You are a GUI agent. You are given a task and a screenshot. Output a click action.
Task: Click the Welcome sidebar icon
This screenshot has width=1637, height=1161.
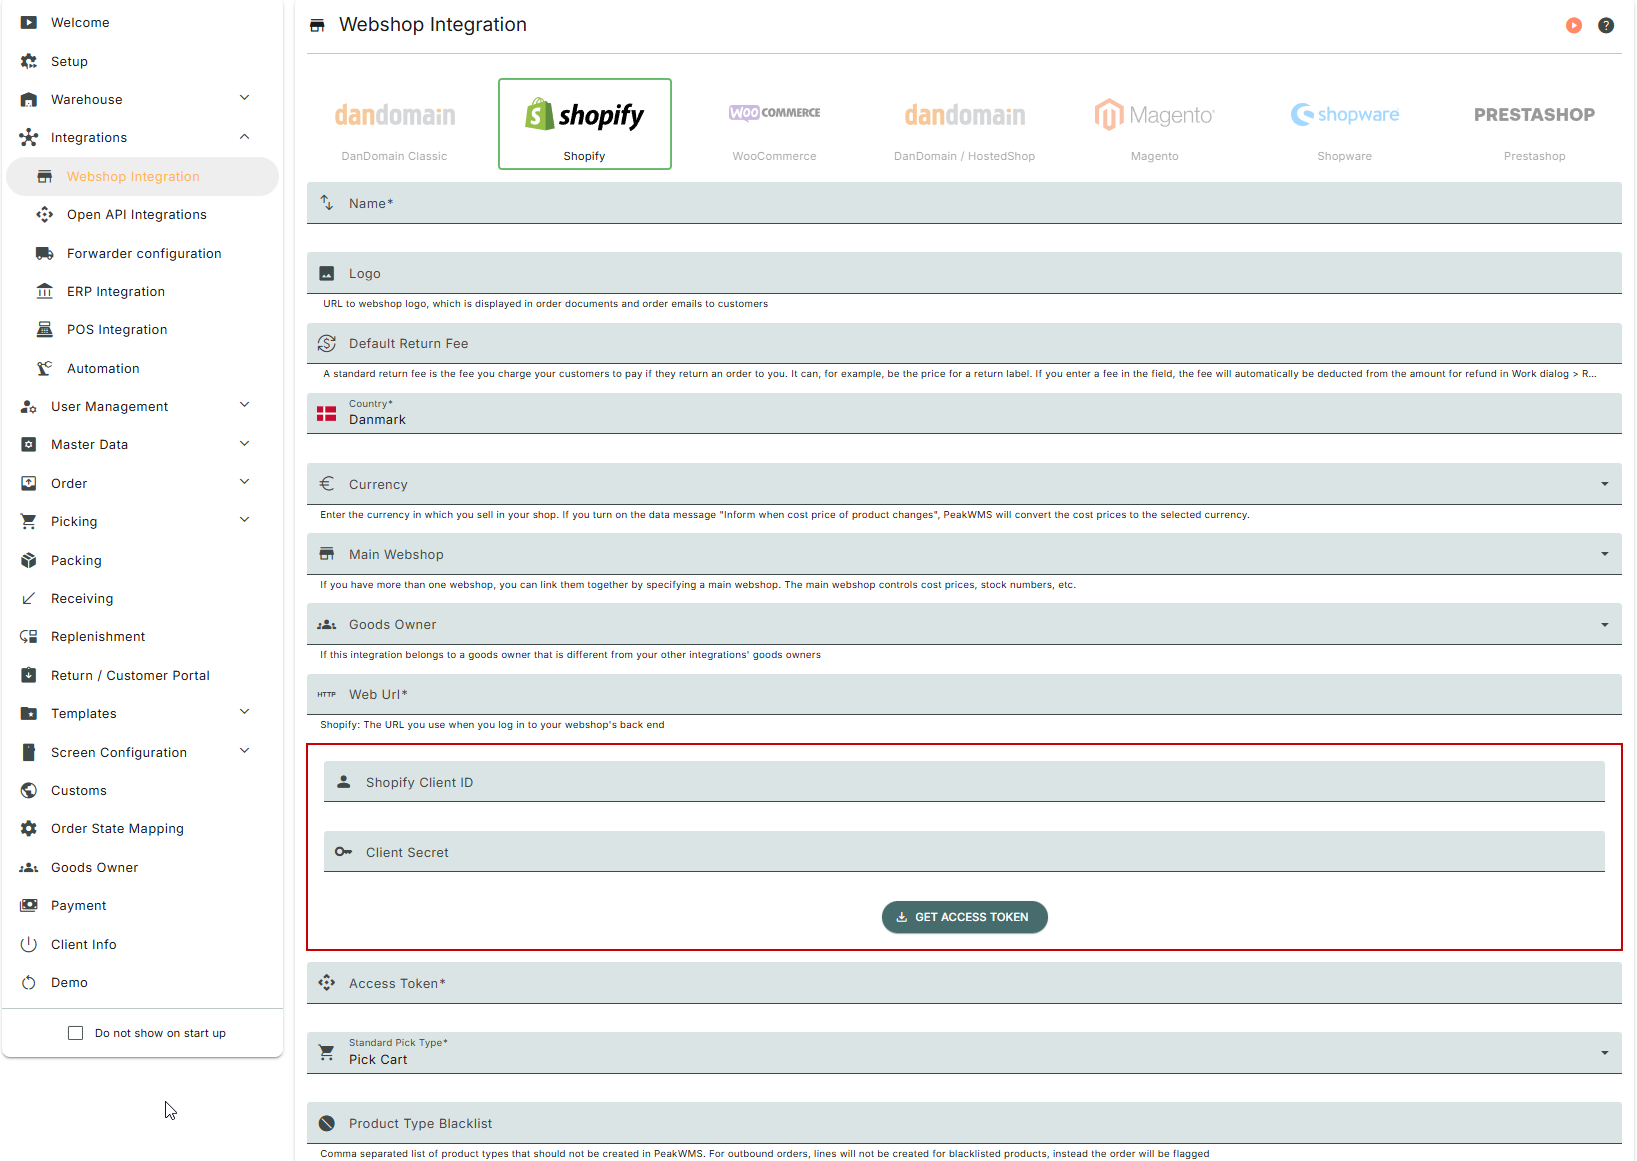pos(29,22)
